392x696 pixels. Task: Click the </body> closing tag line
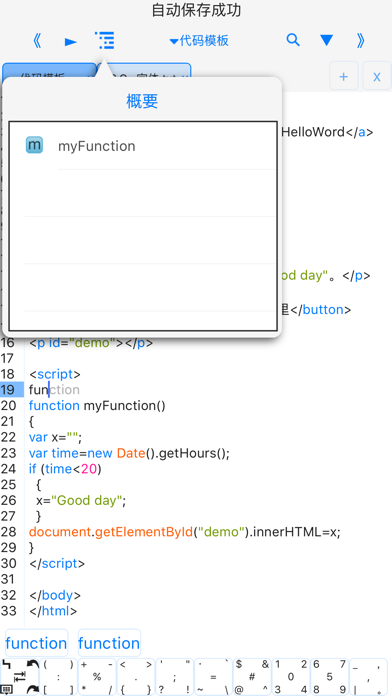(55, 595)
